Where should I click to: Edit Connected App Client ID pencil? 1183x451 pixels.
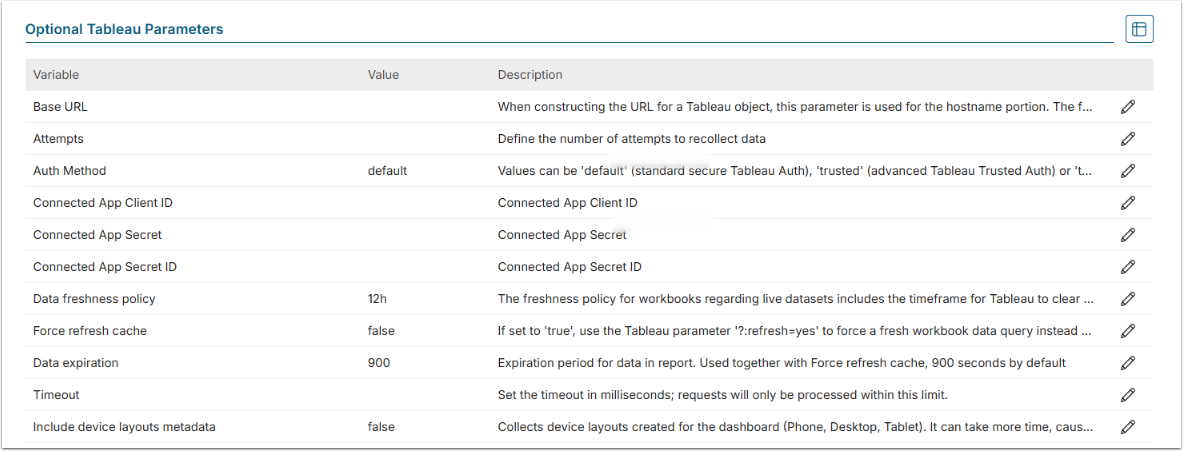click(1128, 203)
